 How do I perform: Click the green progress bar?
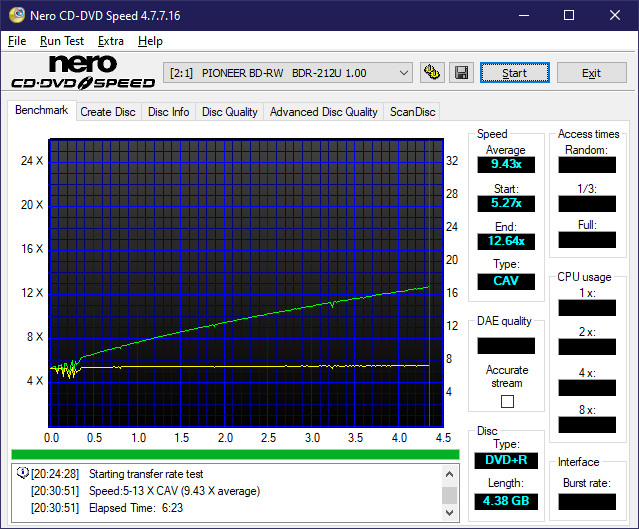[x=234, y=454]
